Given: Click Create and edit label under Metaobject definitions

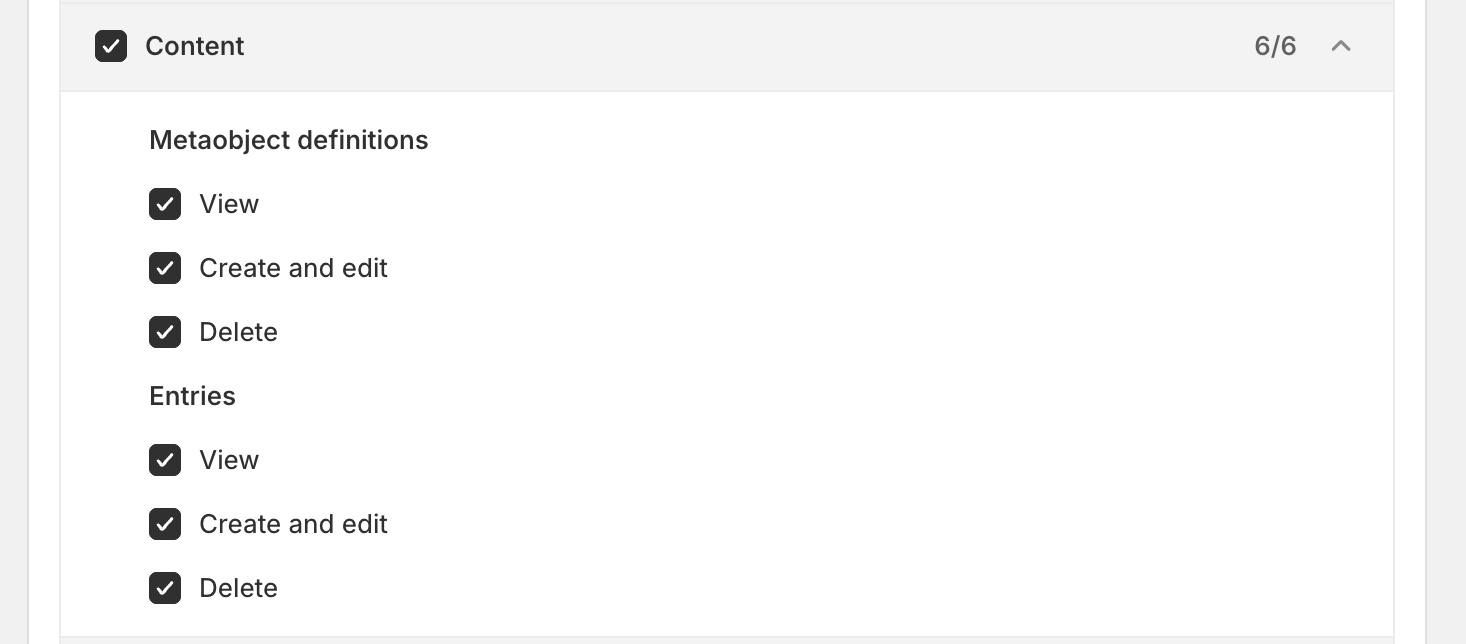Looking at the screenshot, I should 293,268.
